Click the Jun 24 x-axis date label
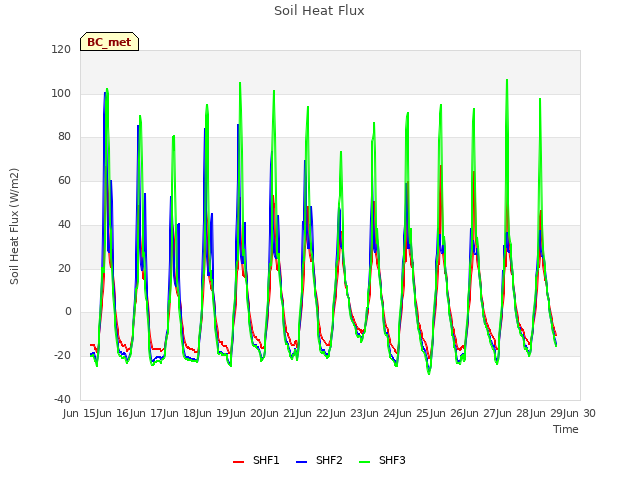Image resolution: width=640 pixels, height=480 pixels. pos(381,413)
